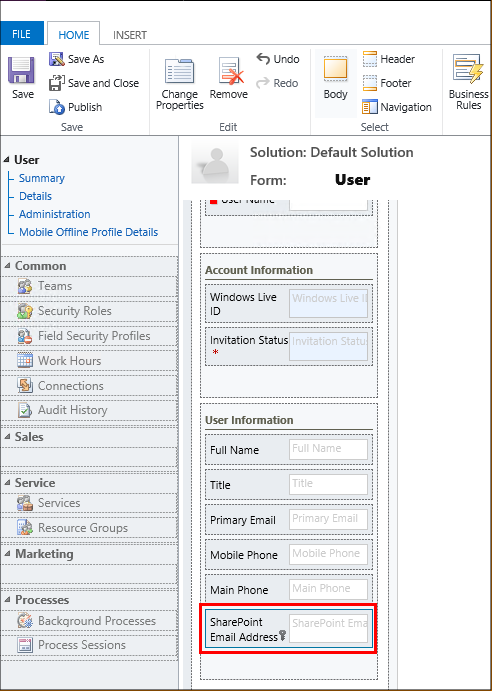492x691 pixels.
Task: Select the SharePoint Email Address field
Action: [x=289, y=629]
